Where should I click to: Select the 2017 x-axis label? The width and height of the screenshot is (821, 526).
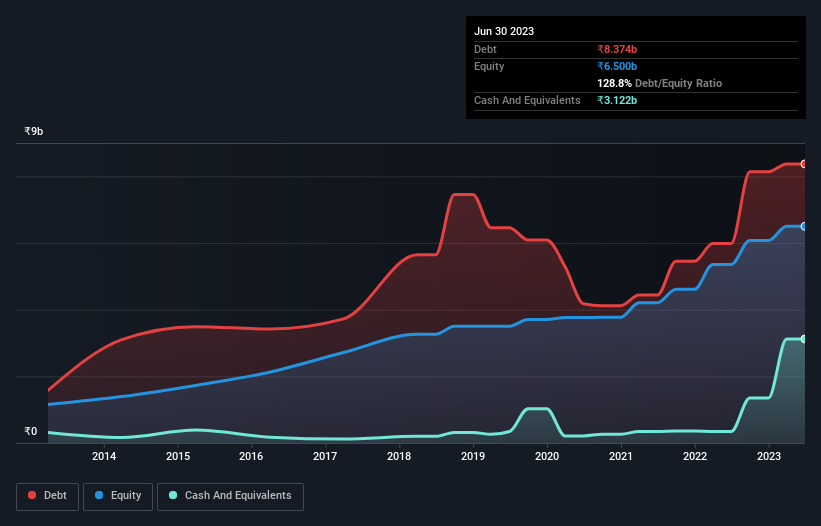click(x=325, y=456)
